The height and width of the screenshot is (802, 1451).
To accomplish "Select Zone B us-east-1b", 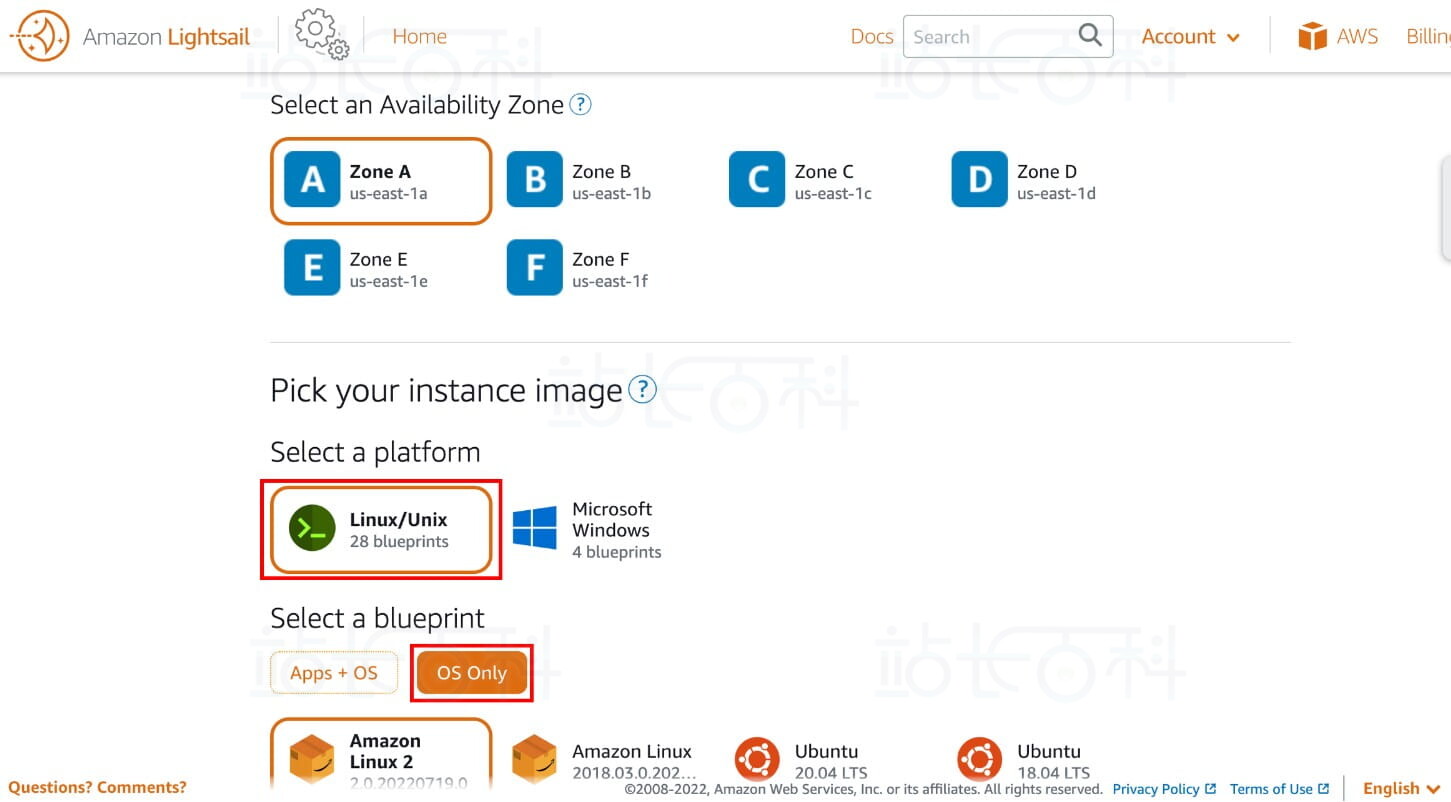I will pos(580,180).
